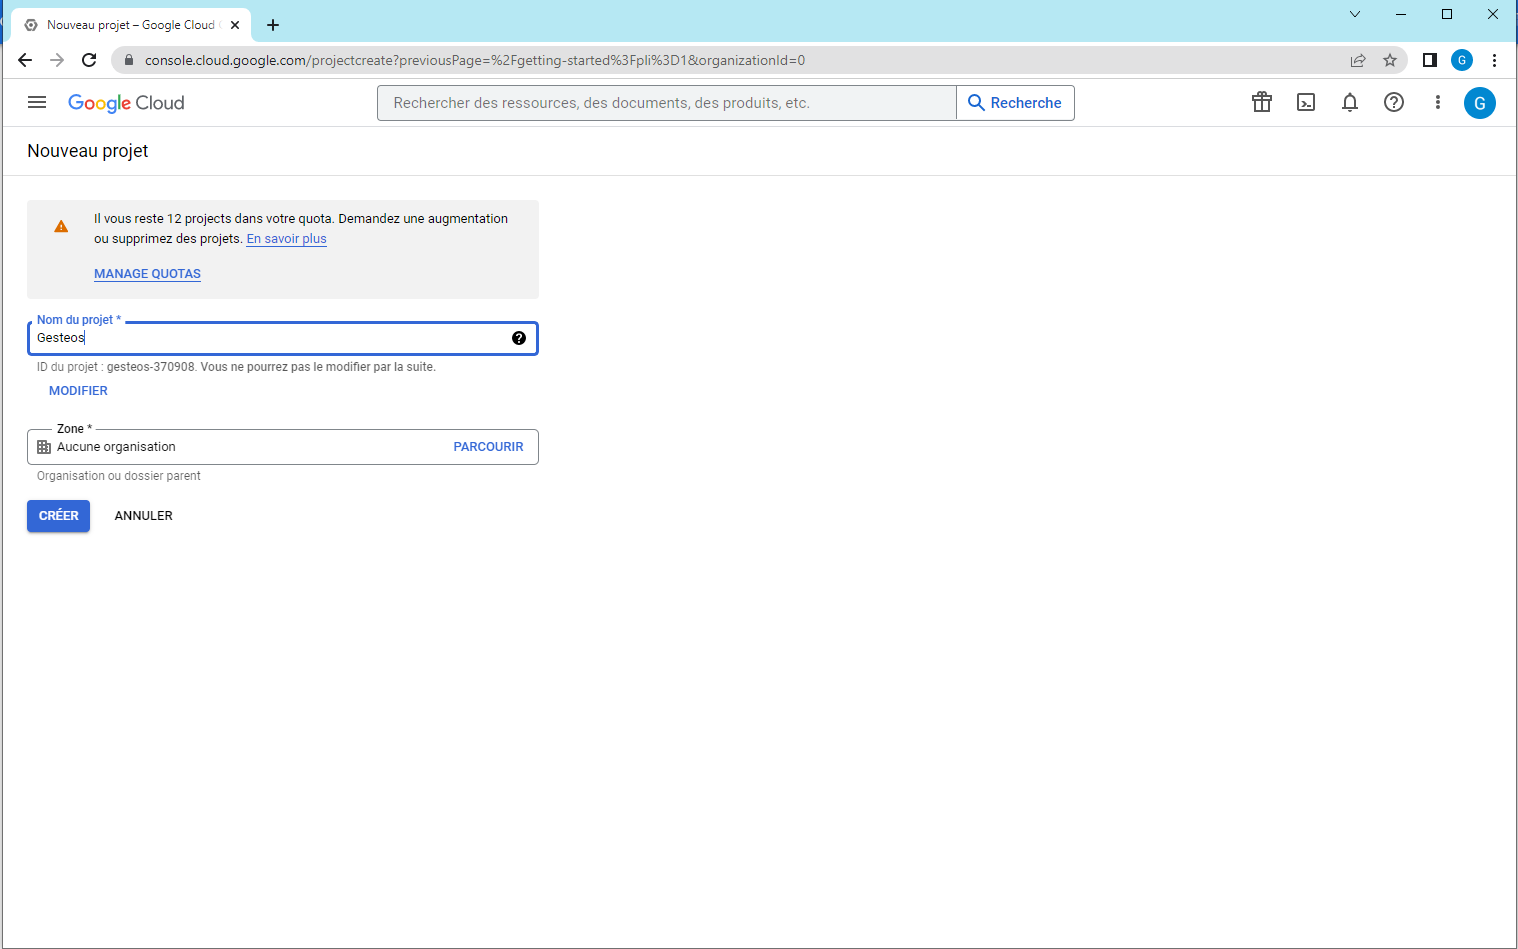Click the project name help tooltip icon
The height and width of the screenshot is (949, 1518).
(518, 338)
